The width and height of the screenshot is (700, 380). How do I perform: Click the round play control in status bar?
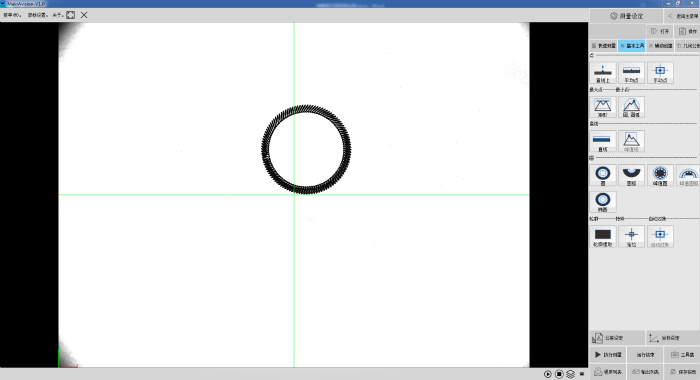(x=547, y=374)
